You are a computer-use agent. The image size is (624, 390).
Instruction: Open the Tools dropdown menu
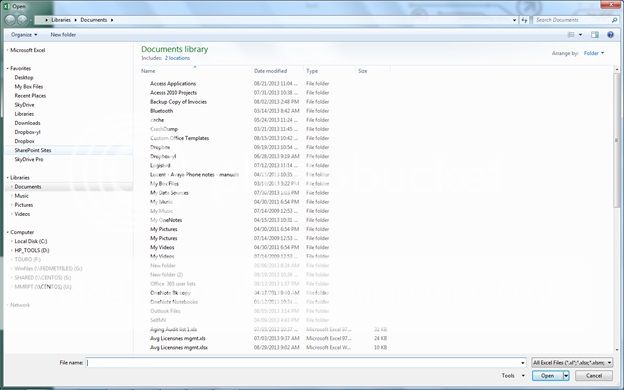click(513, 375)
